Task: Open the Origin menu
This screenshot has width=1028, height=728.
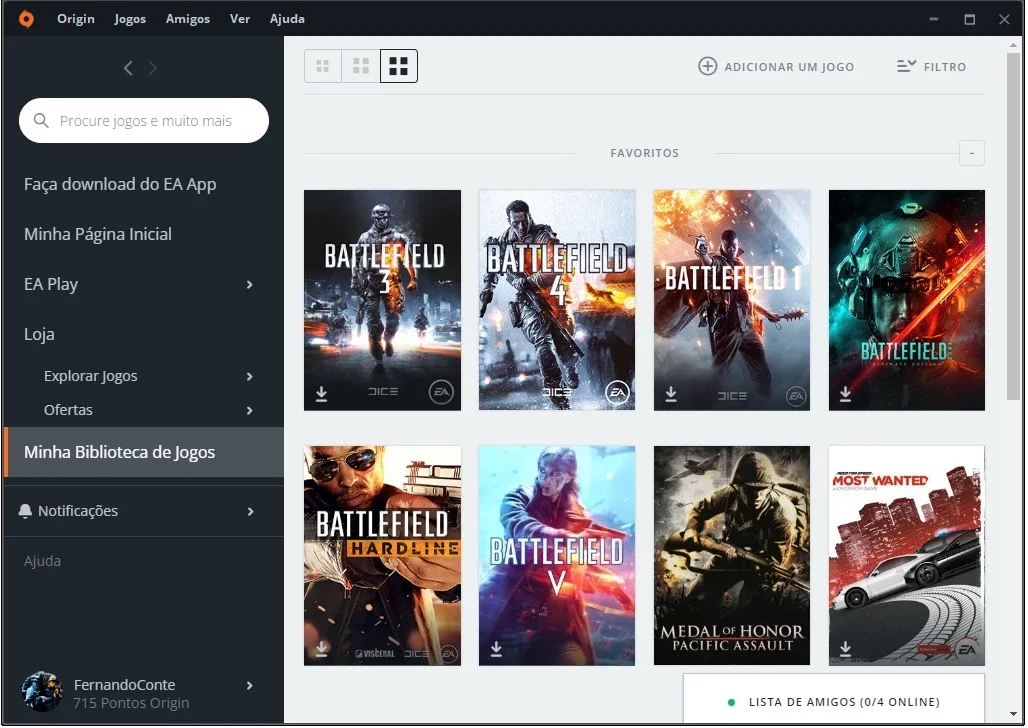Action: (x=75, y=18)
